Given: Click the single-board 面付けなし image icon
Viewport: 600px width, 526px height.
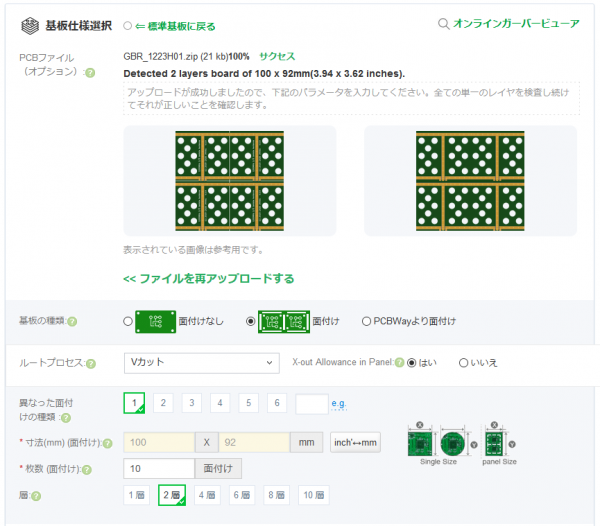Looking at the screenshot, I should tap(155, 321).
